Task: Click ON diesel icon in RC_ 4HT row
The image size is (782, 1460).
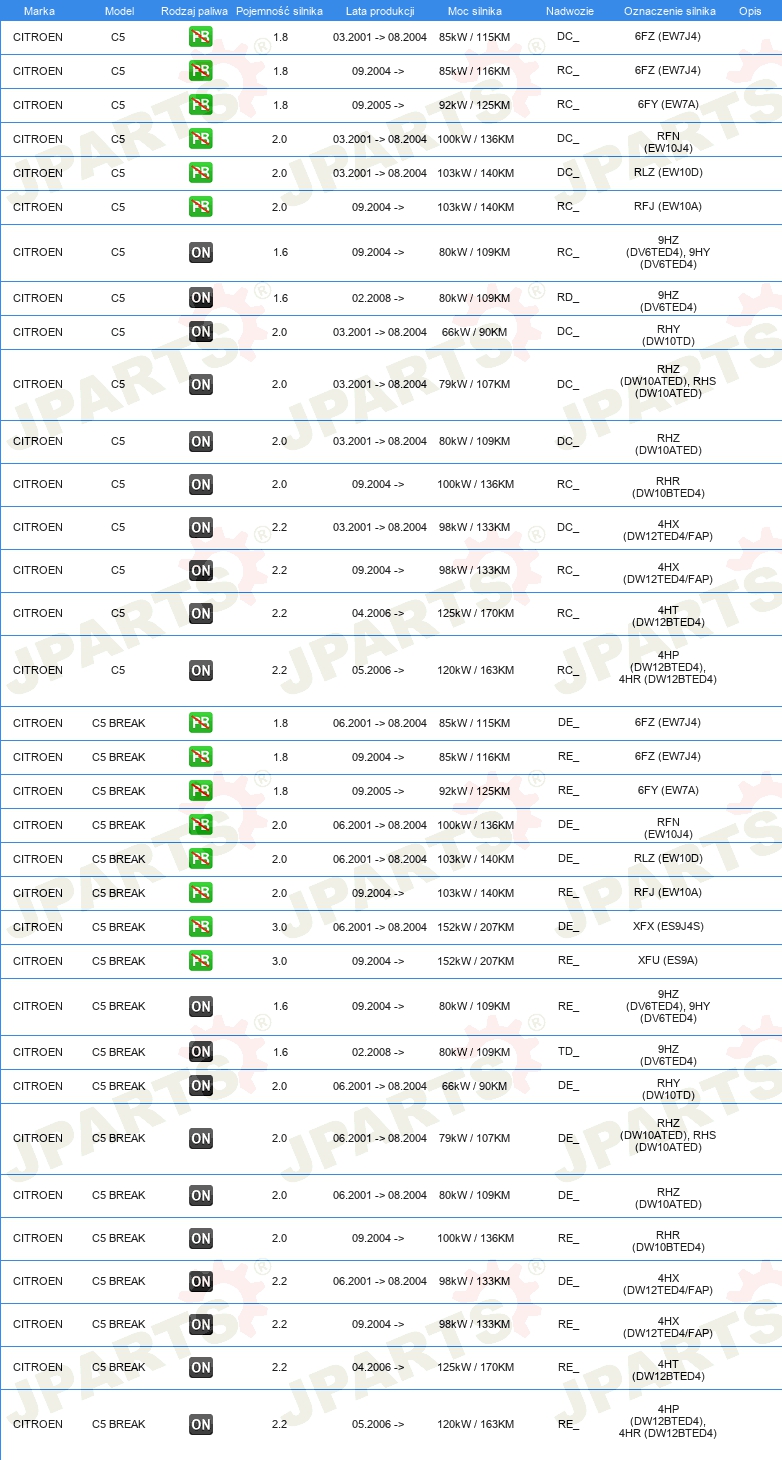Action: (x=201, y=613)
